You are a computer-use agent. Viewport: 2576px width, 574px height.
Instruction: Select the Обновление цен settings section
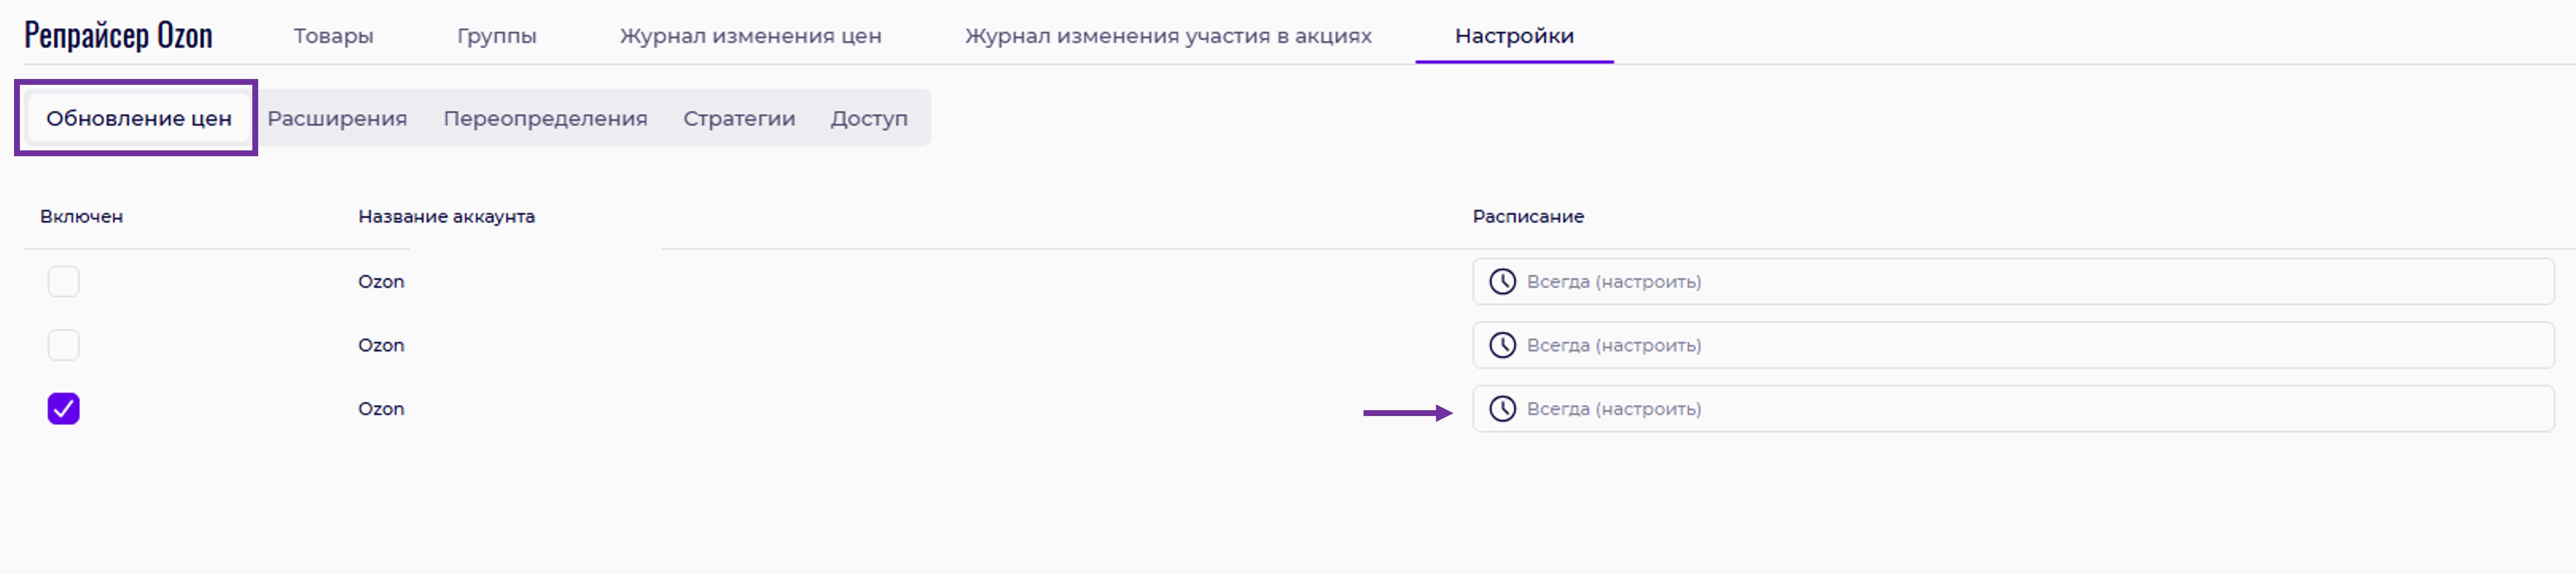click(138, 119)
